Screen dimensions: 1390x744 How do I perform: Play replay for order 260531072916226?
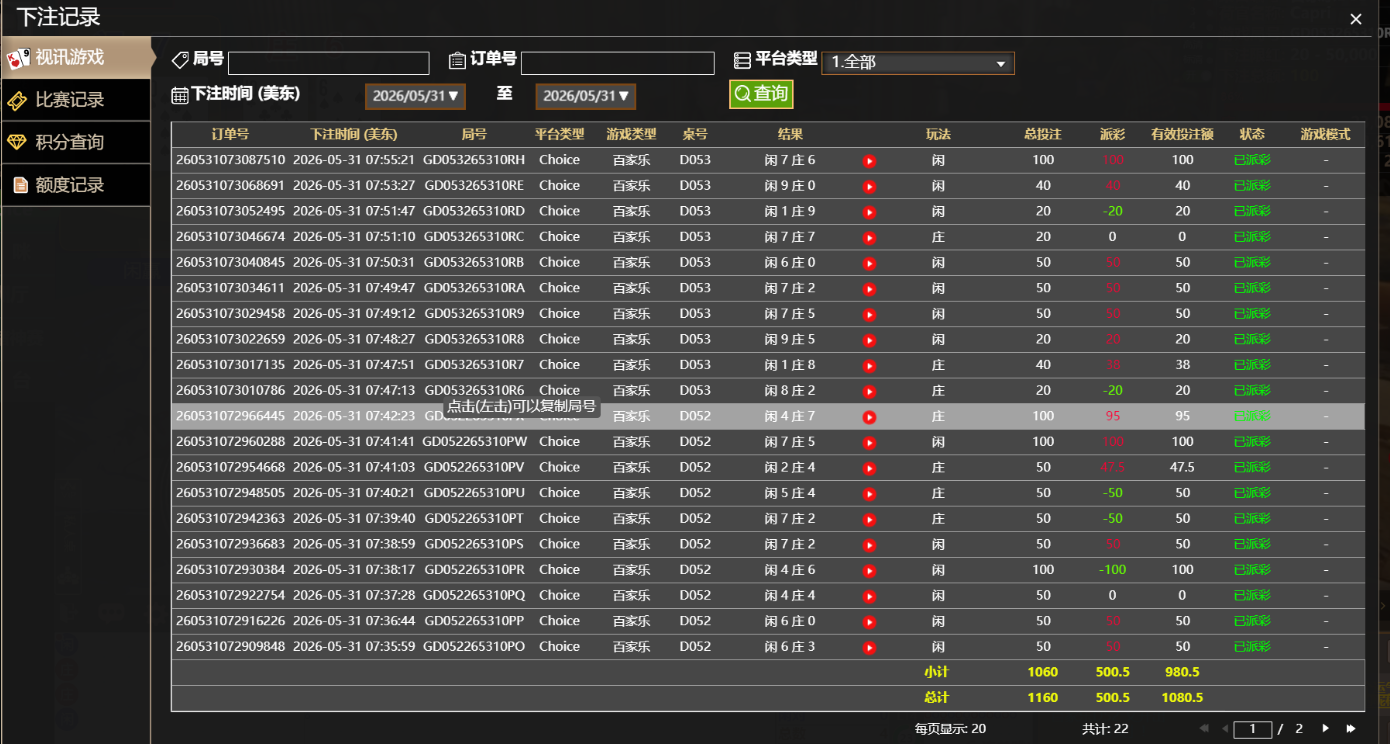869,622
